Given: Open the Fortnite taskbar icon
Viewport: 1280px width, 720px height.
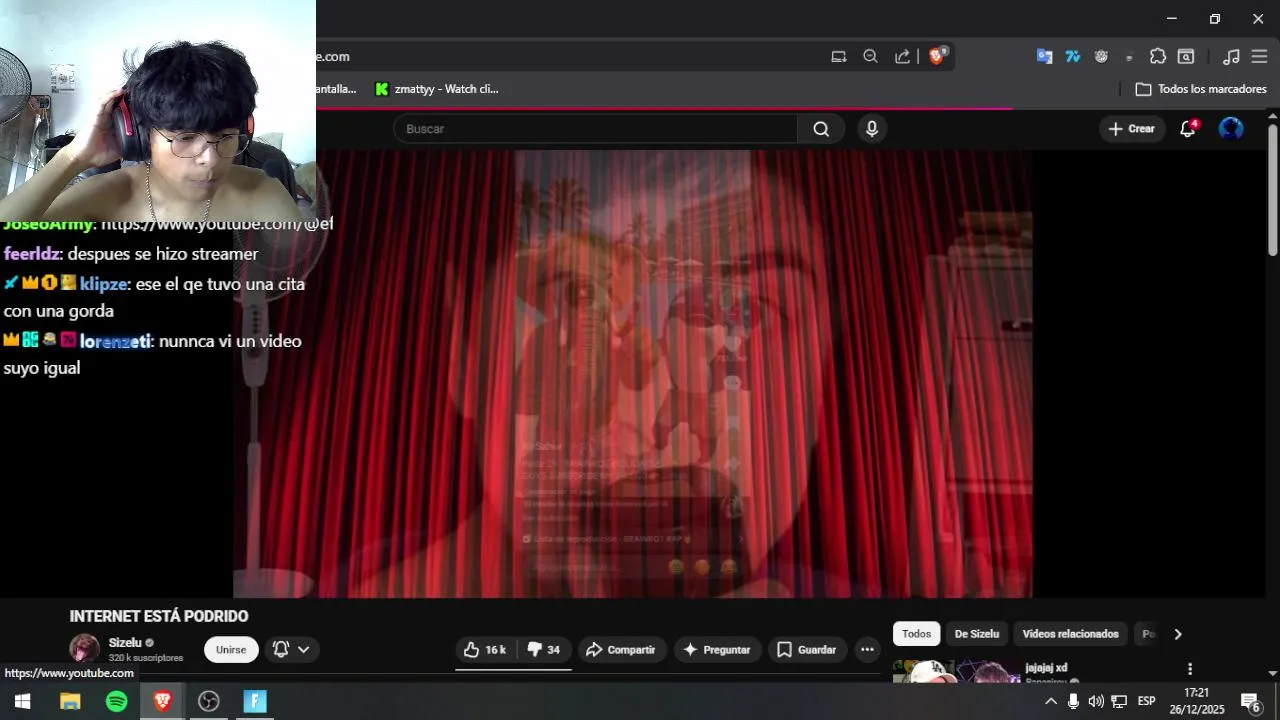Looking at the screenshot, I should click(255, 701).
